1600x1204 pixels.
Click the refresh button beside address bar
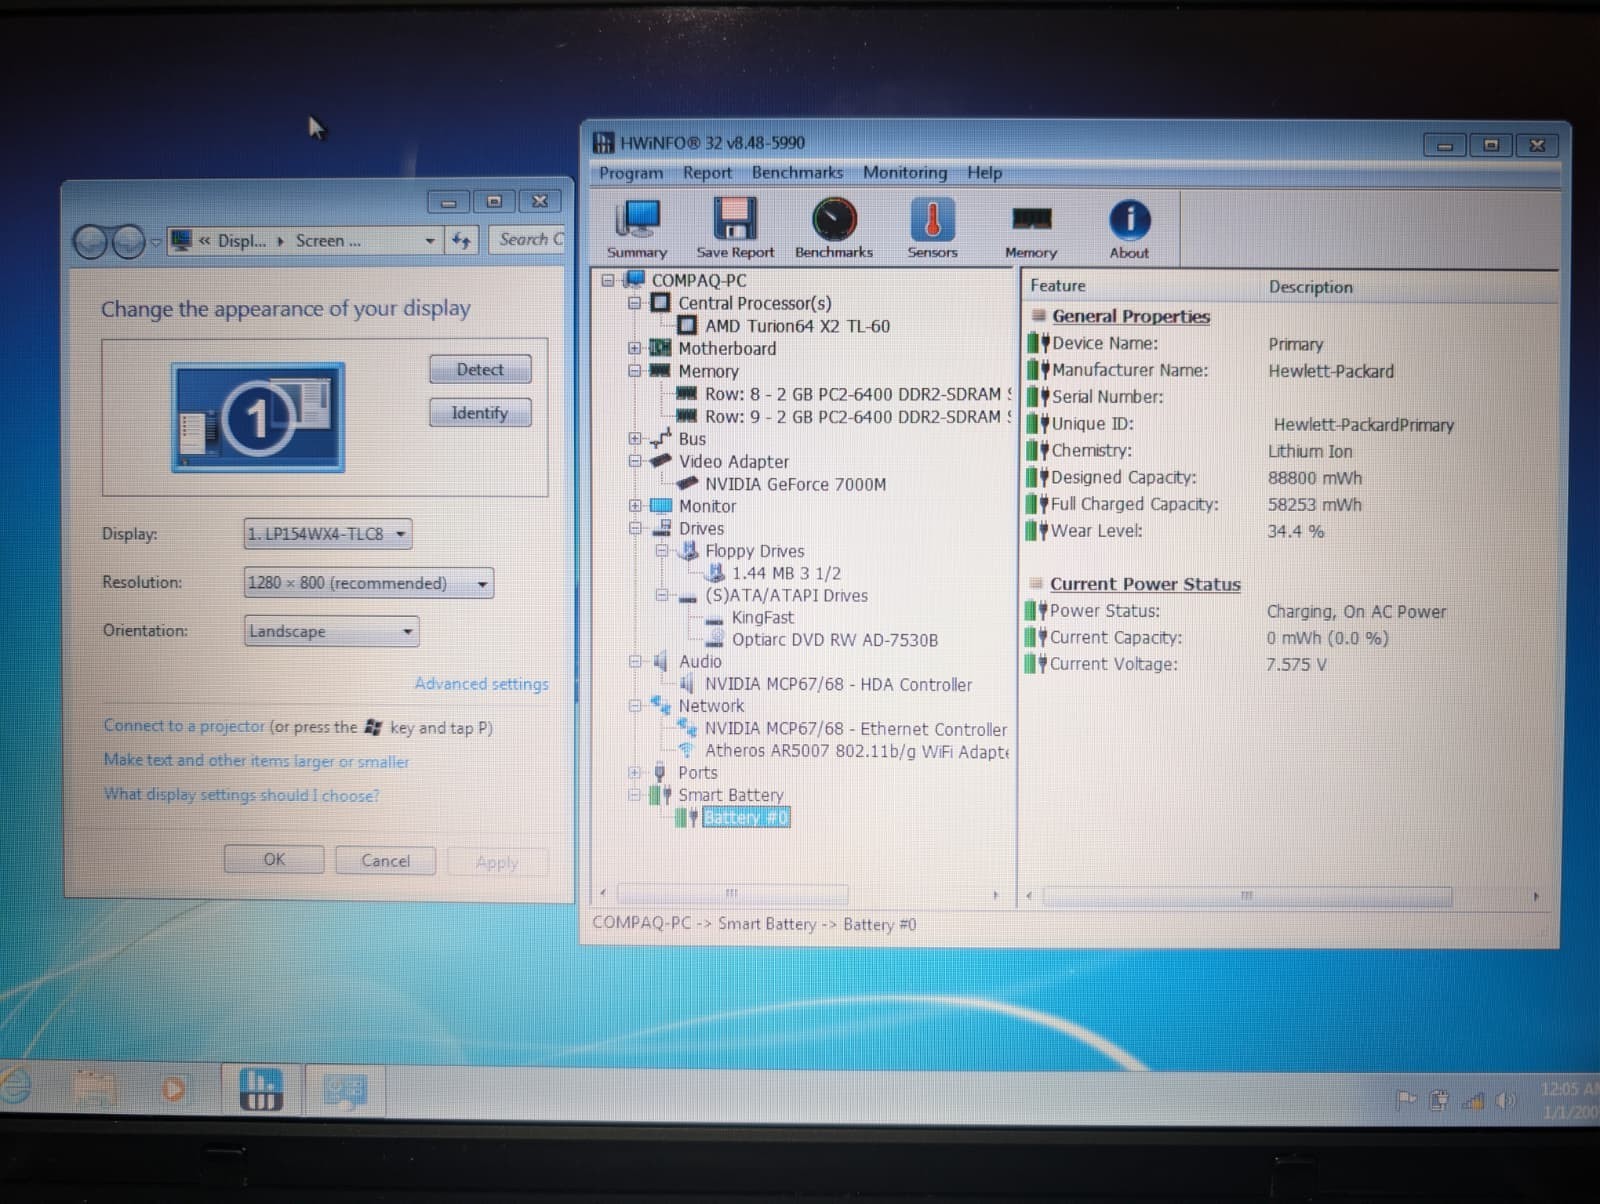coord(461,240)
